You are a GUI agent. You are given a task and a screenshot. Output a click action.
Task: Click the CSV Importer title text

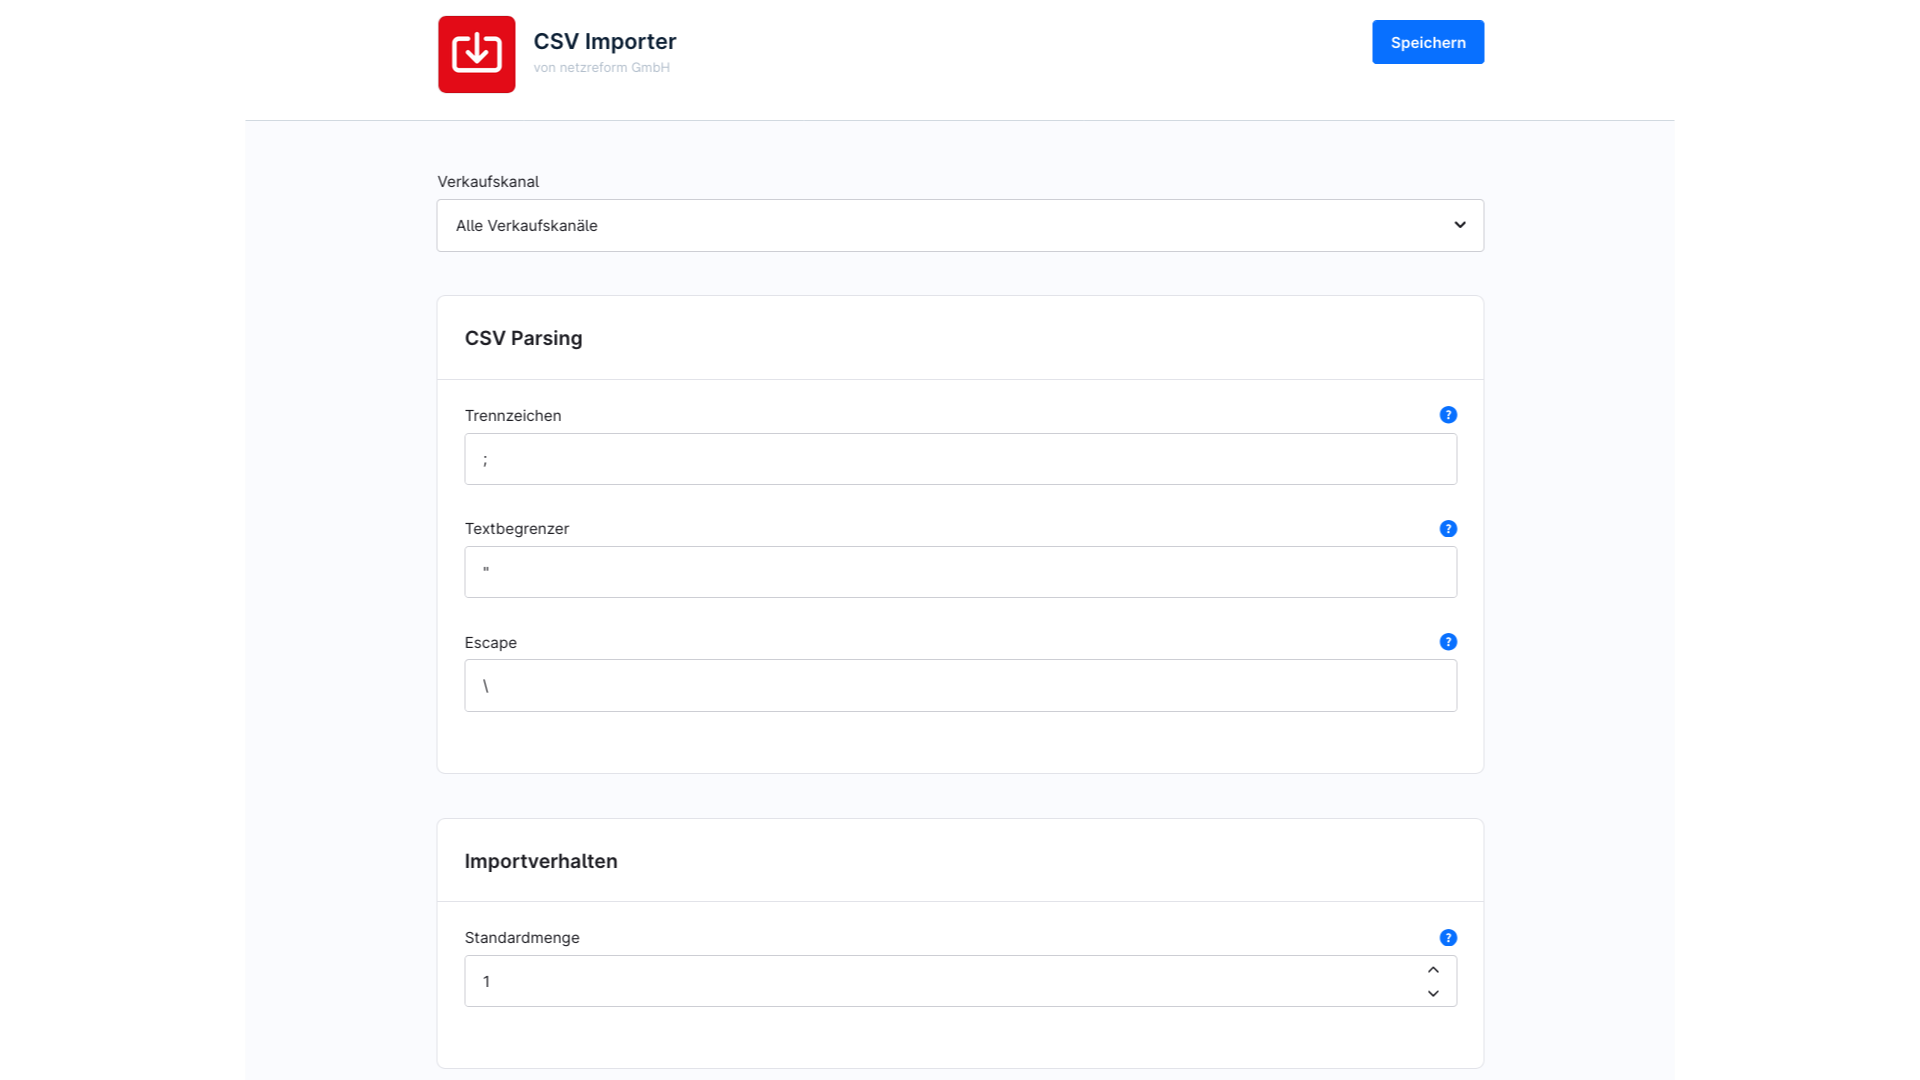(x=604, y=41)
